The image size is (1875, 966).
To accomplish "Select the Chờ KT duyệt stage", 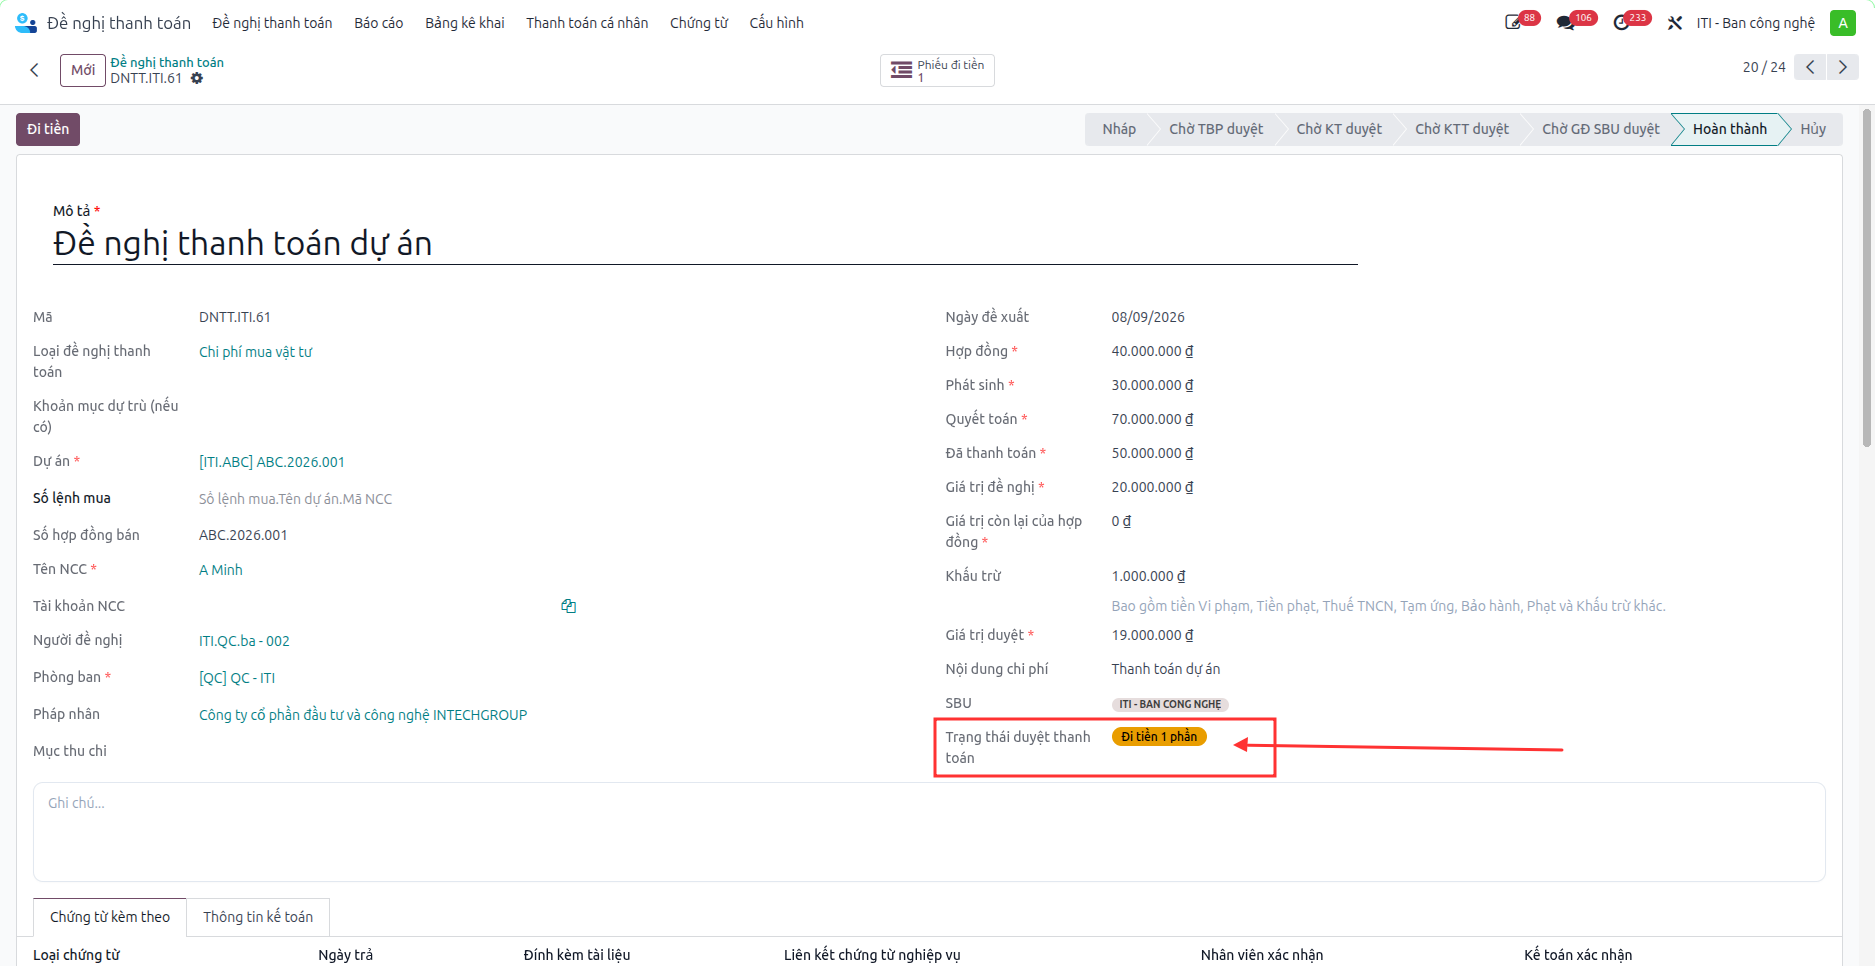I will point(1339,129).
